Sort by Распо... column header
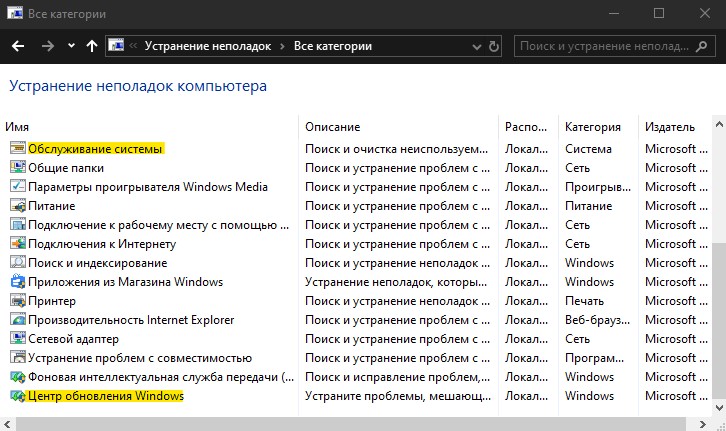The image size is (726, 431). [x=526, y=127]
